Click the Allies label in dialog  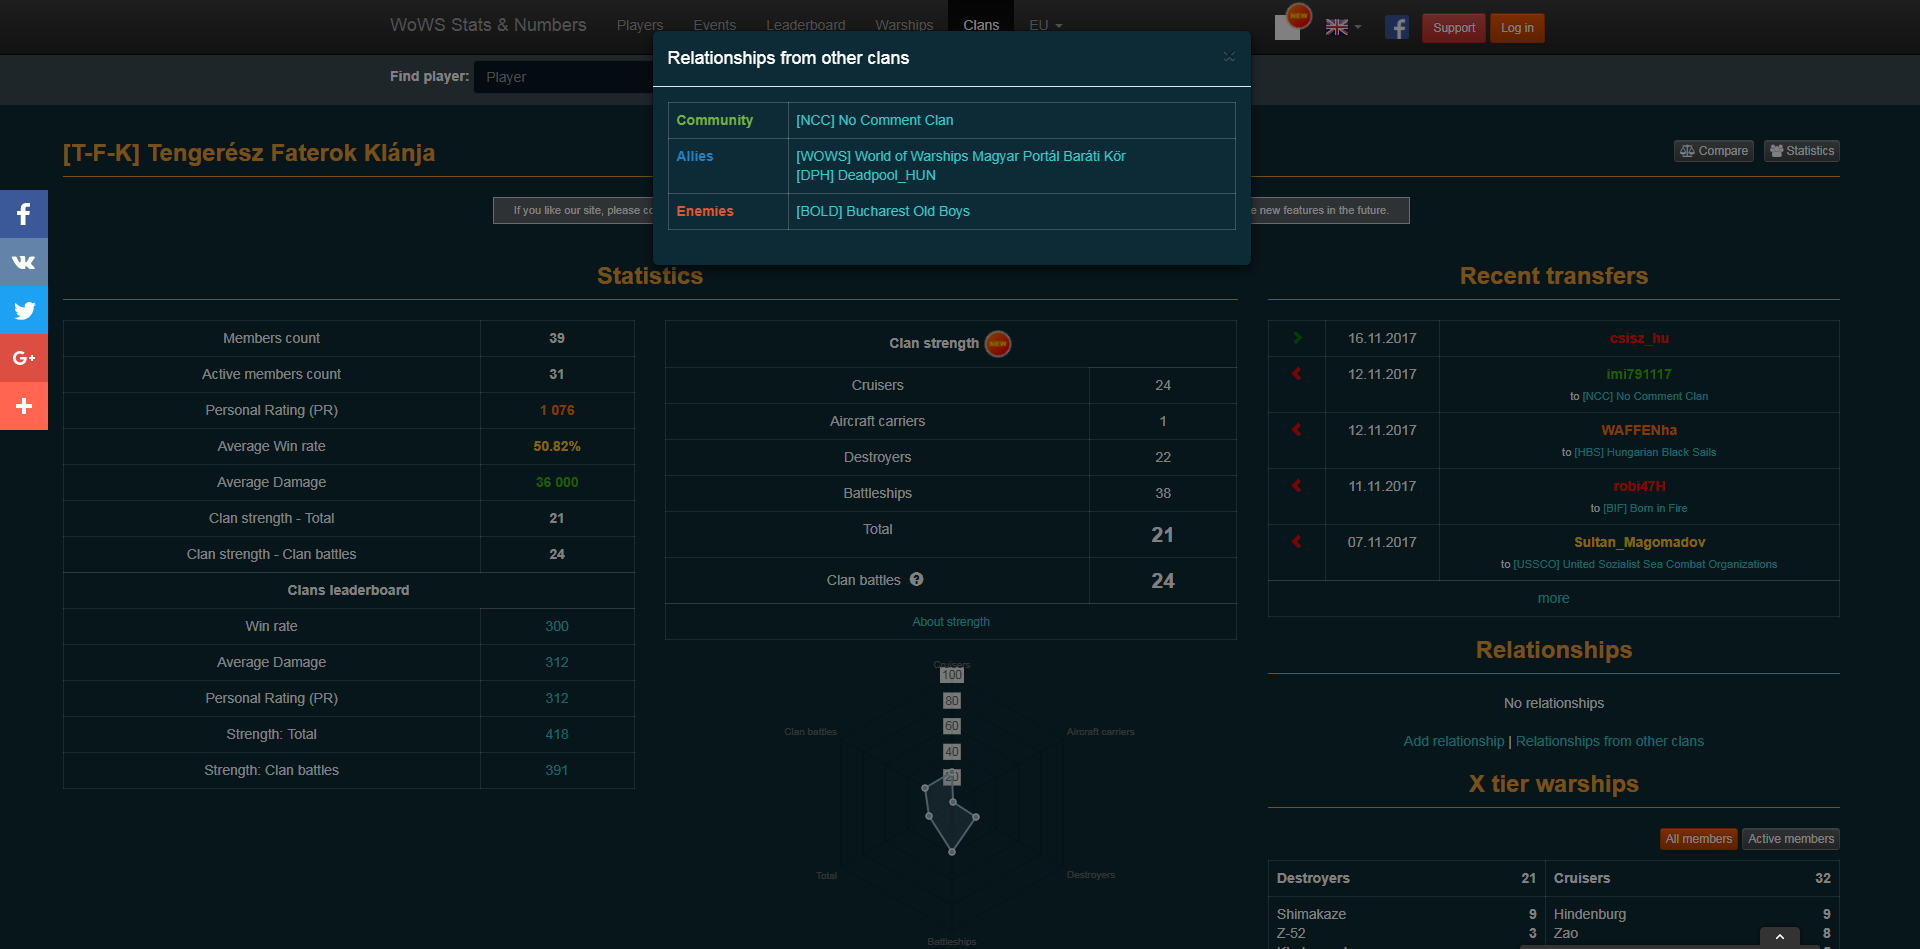pos(695,156)
